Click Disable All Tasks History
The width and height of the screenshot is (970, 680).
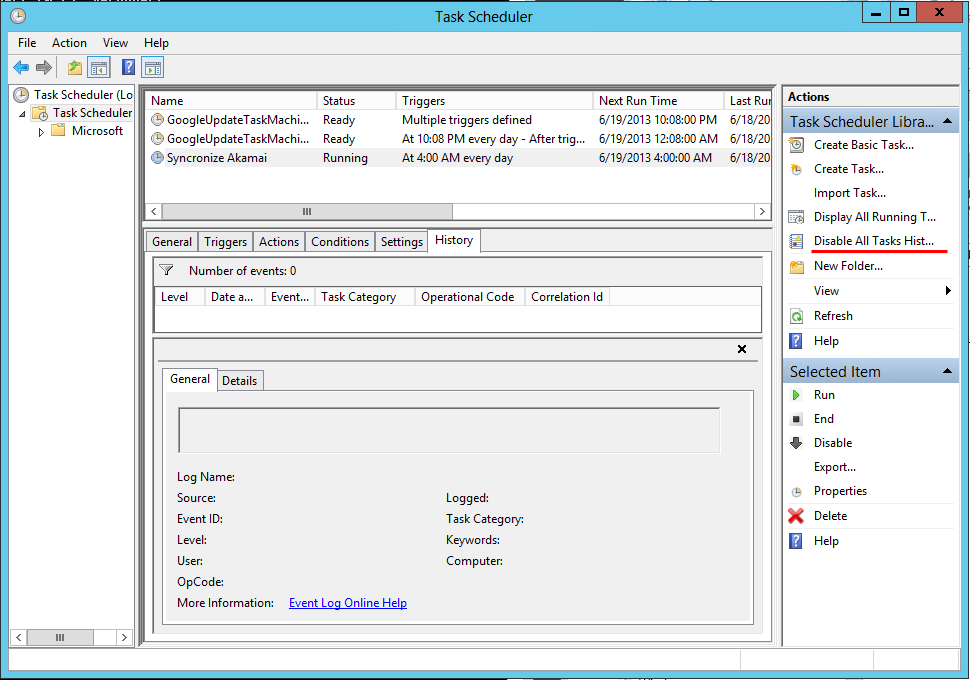click(873, 241)
